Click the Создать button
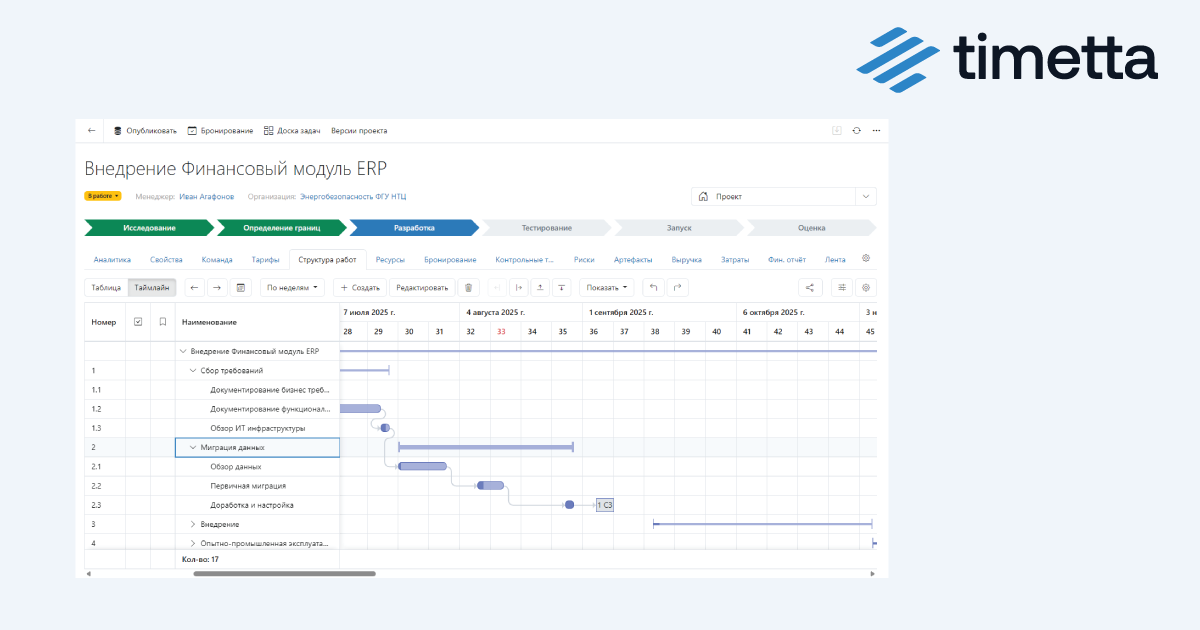Screen dimensions: 1200x630 [360, 288]
